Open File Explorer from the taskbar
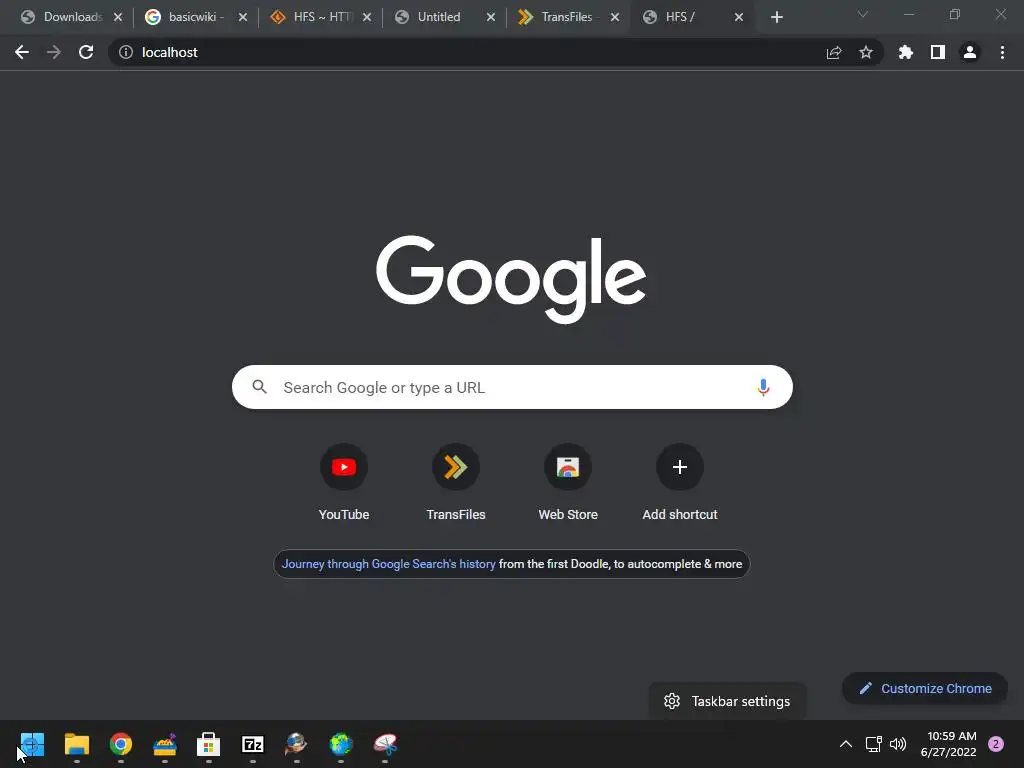Viewport: 1024px width, 768px height. click(x=76, y=744)
